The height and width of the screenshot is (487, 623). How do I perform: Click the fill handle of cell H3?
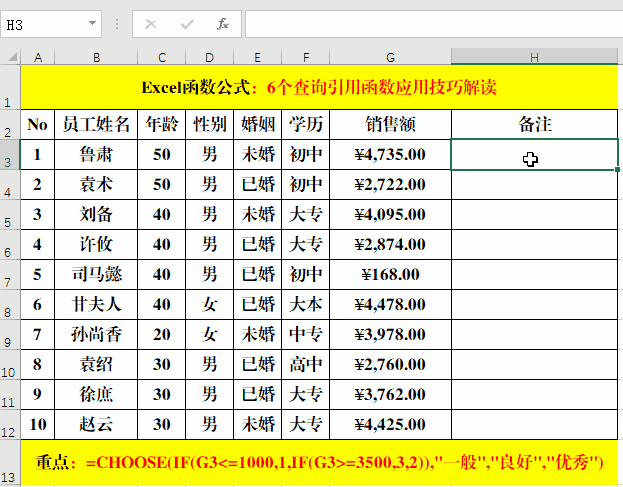click(x=617, y=170)
